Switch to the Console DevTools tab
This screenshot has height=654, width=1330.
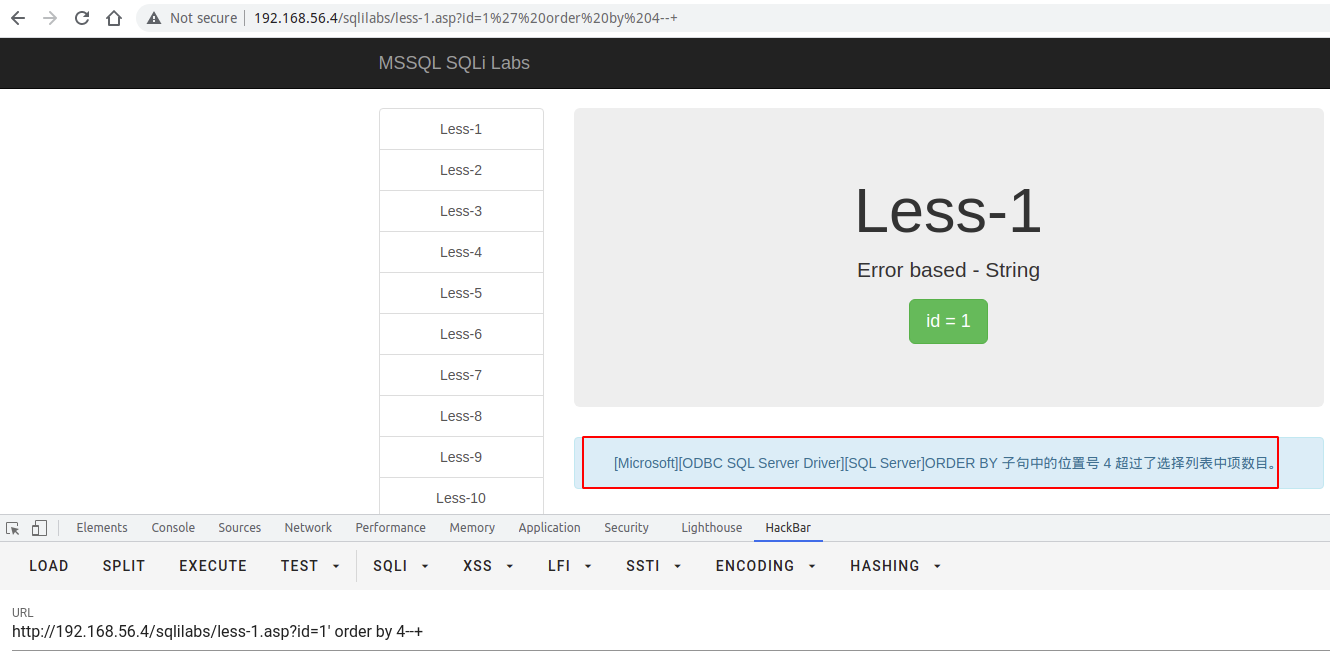point(173,528)
